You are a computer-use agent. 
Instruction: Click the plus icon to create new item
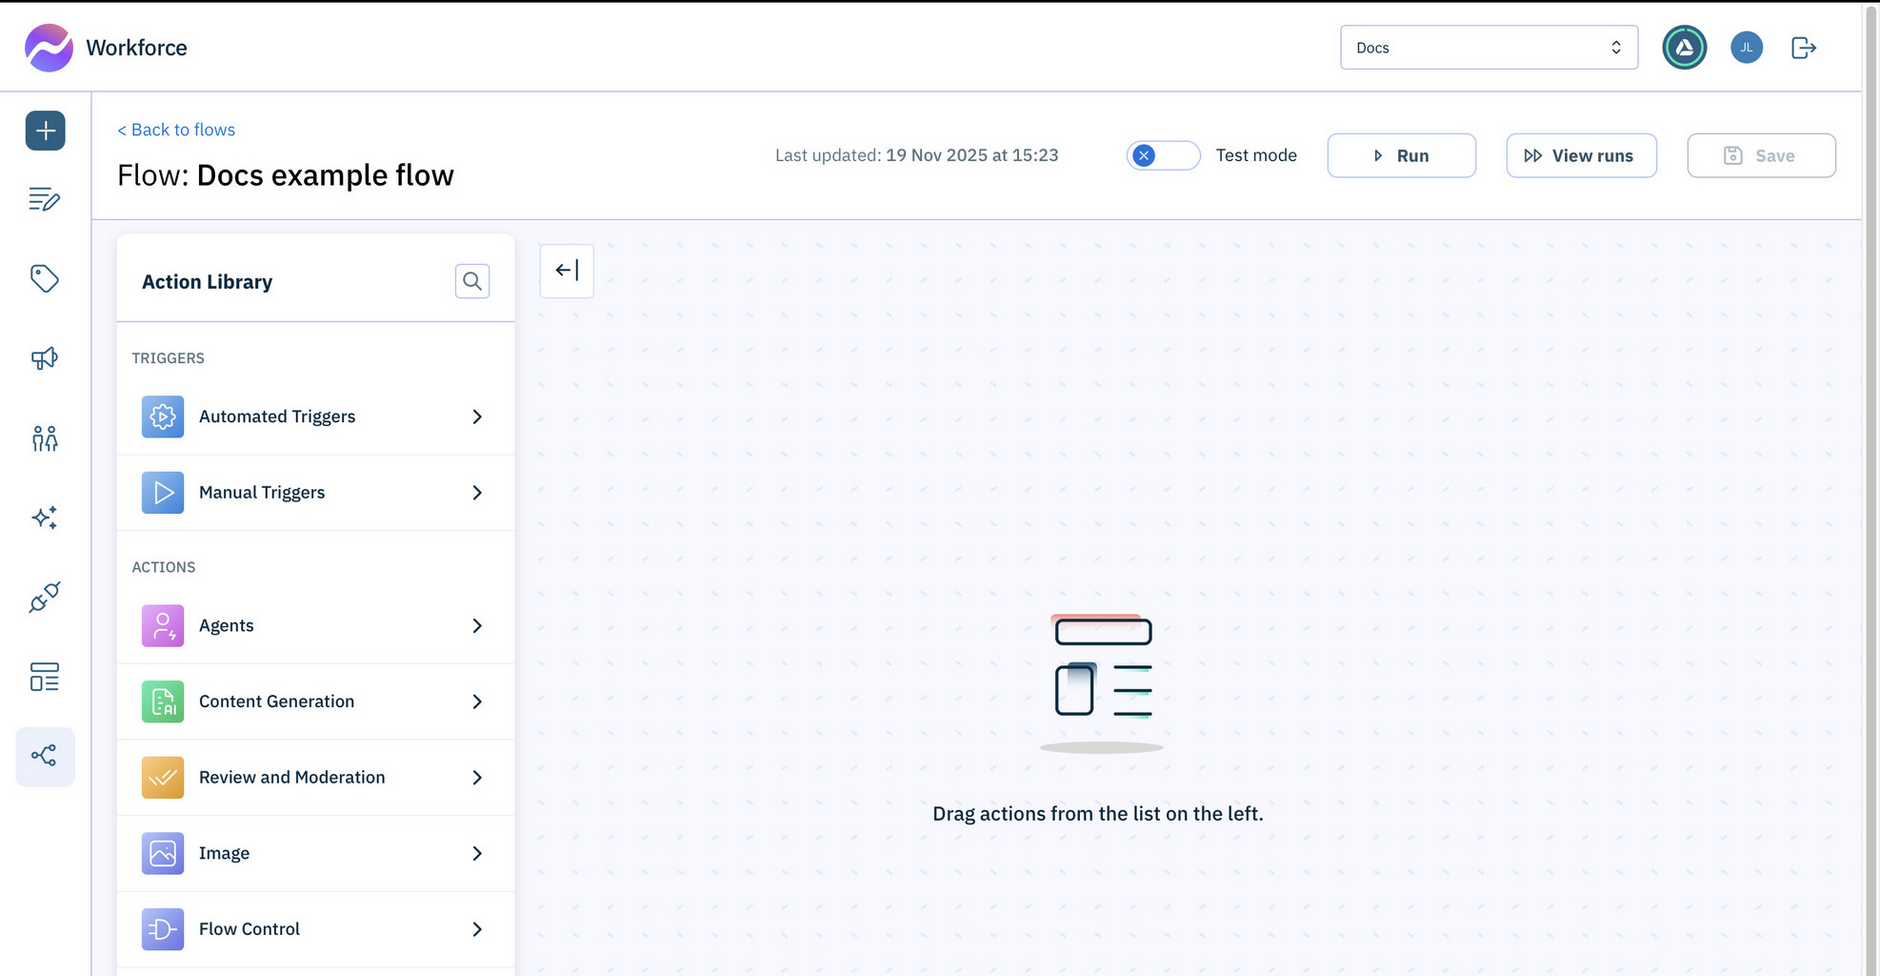[x=45, y=130]
